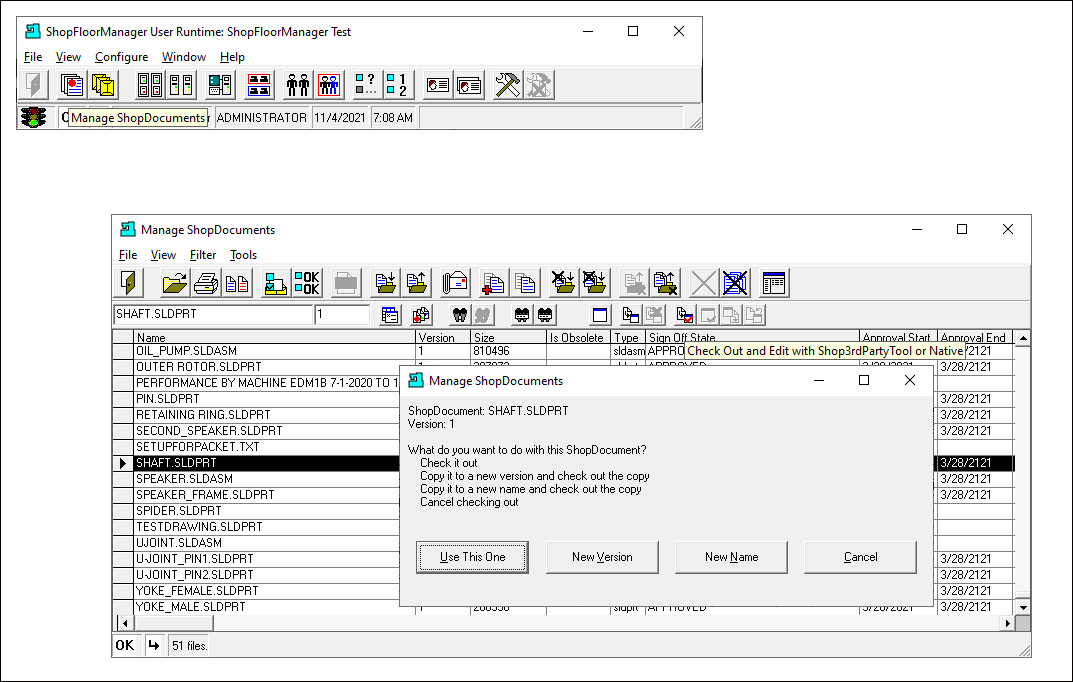Screen dimensions: 1073x682
Task: Click the open folder icon
Action: pyautogui.click(x=174, y=283)
